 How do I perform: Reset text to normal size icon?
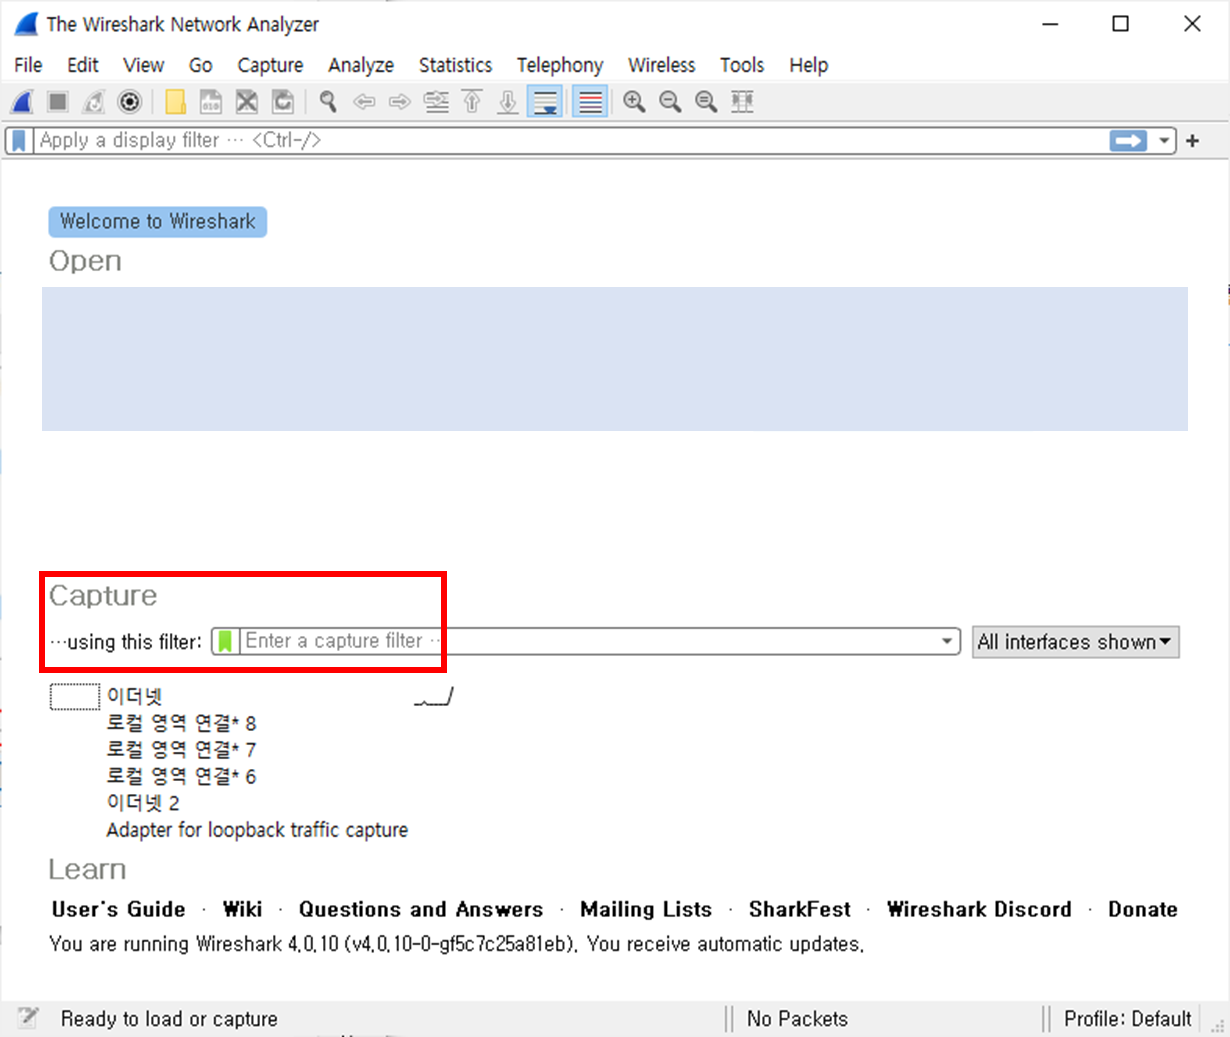[x=706, y=101]
